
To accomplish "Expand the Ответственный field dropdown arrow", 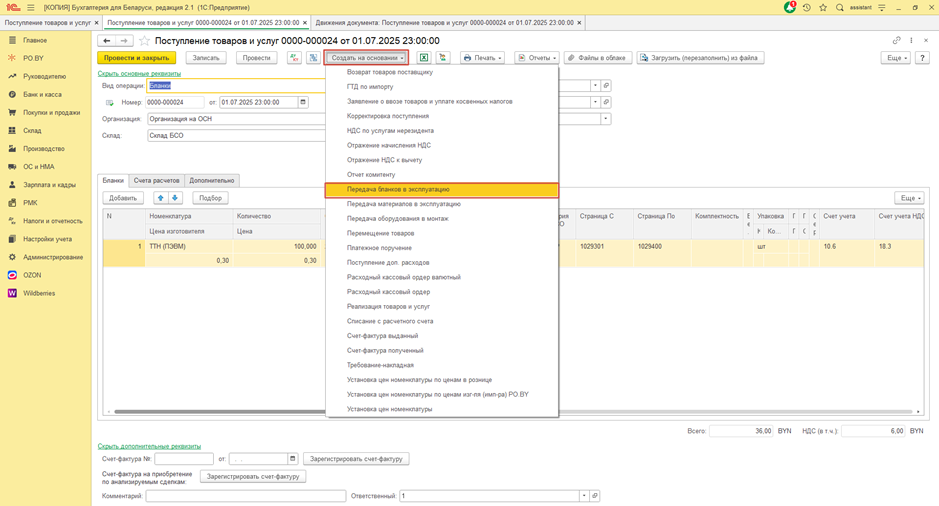I will [584, 496].
